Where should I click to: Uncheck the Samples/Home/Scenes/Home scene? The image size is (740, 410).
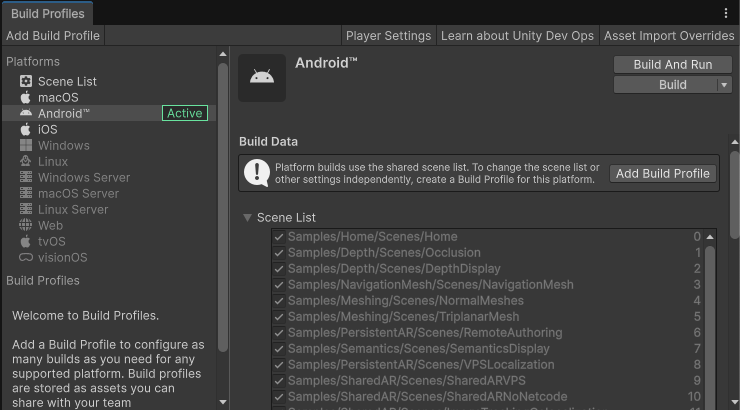(x=279, y=237)
